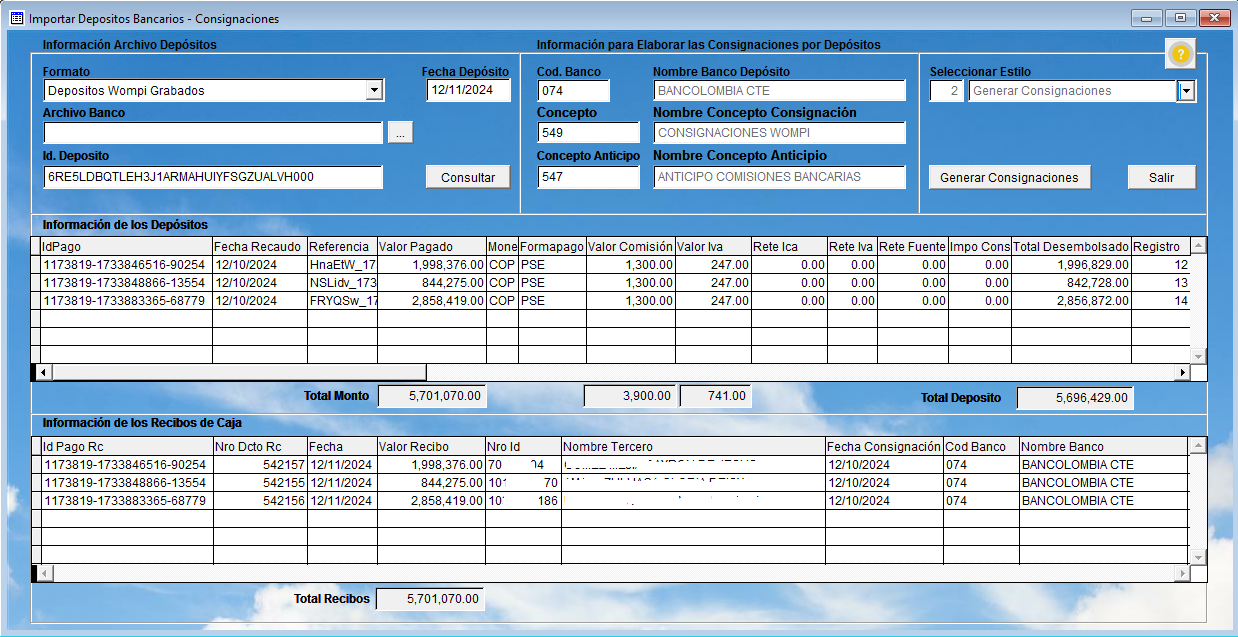Click the deposits grid scroll up arrow

point(1198,245)
